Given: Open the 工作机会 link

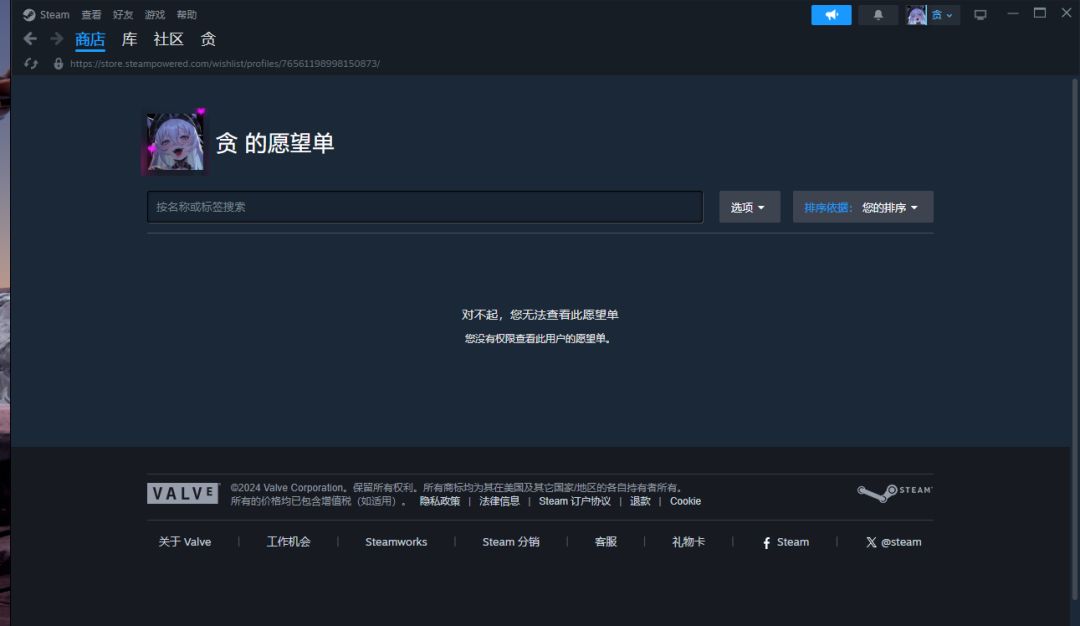Looking at the screenshot, I should click(288, 542).
